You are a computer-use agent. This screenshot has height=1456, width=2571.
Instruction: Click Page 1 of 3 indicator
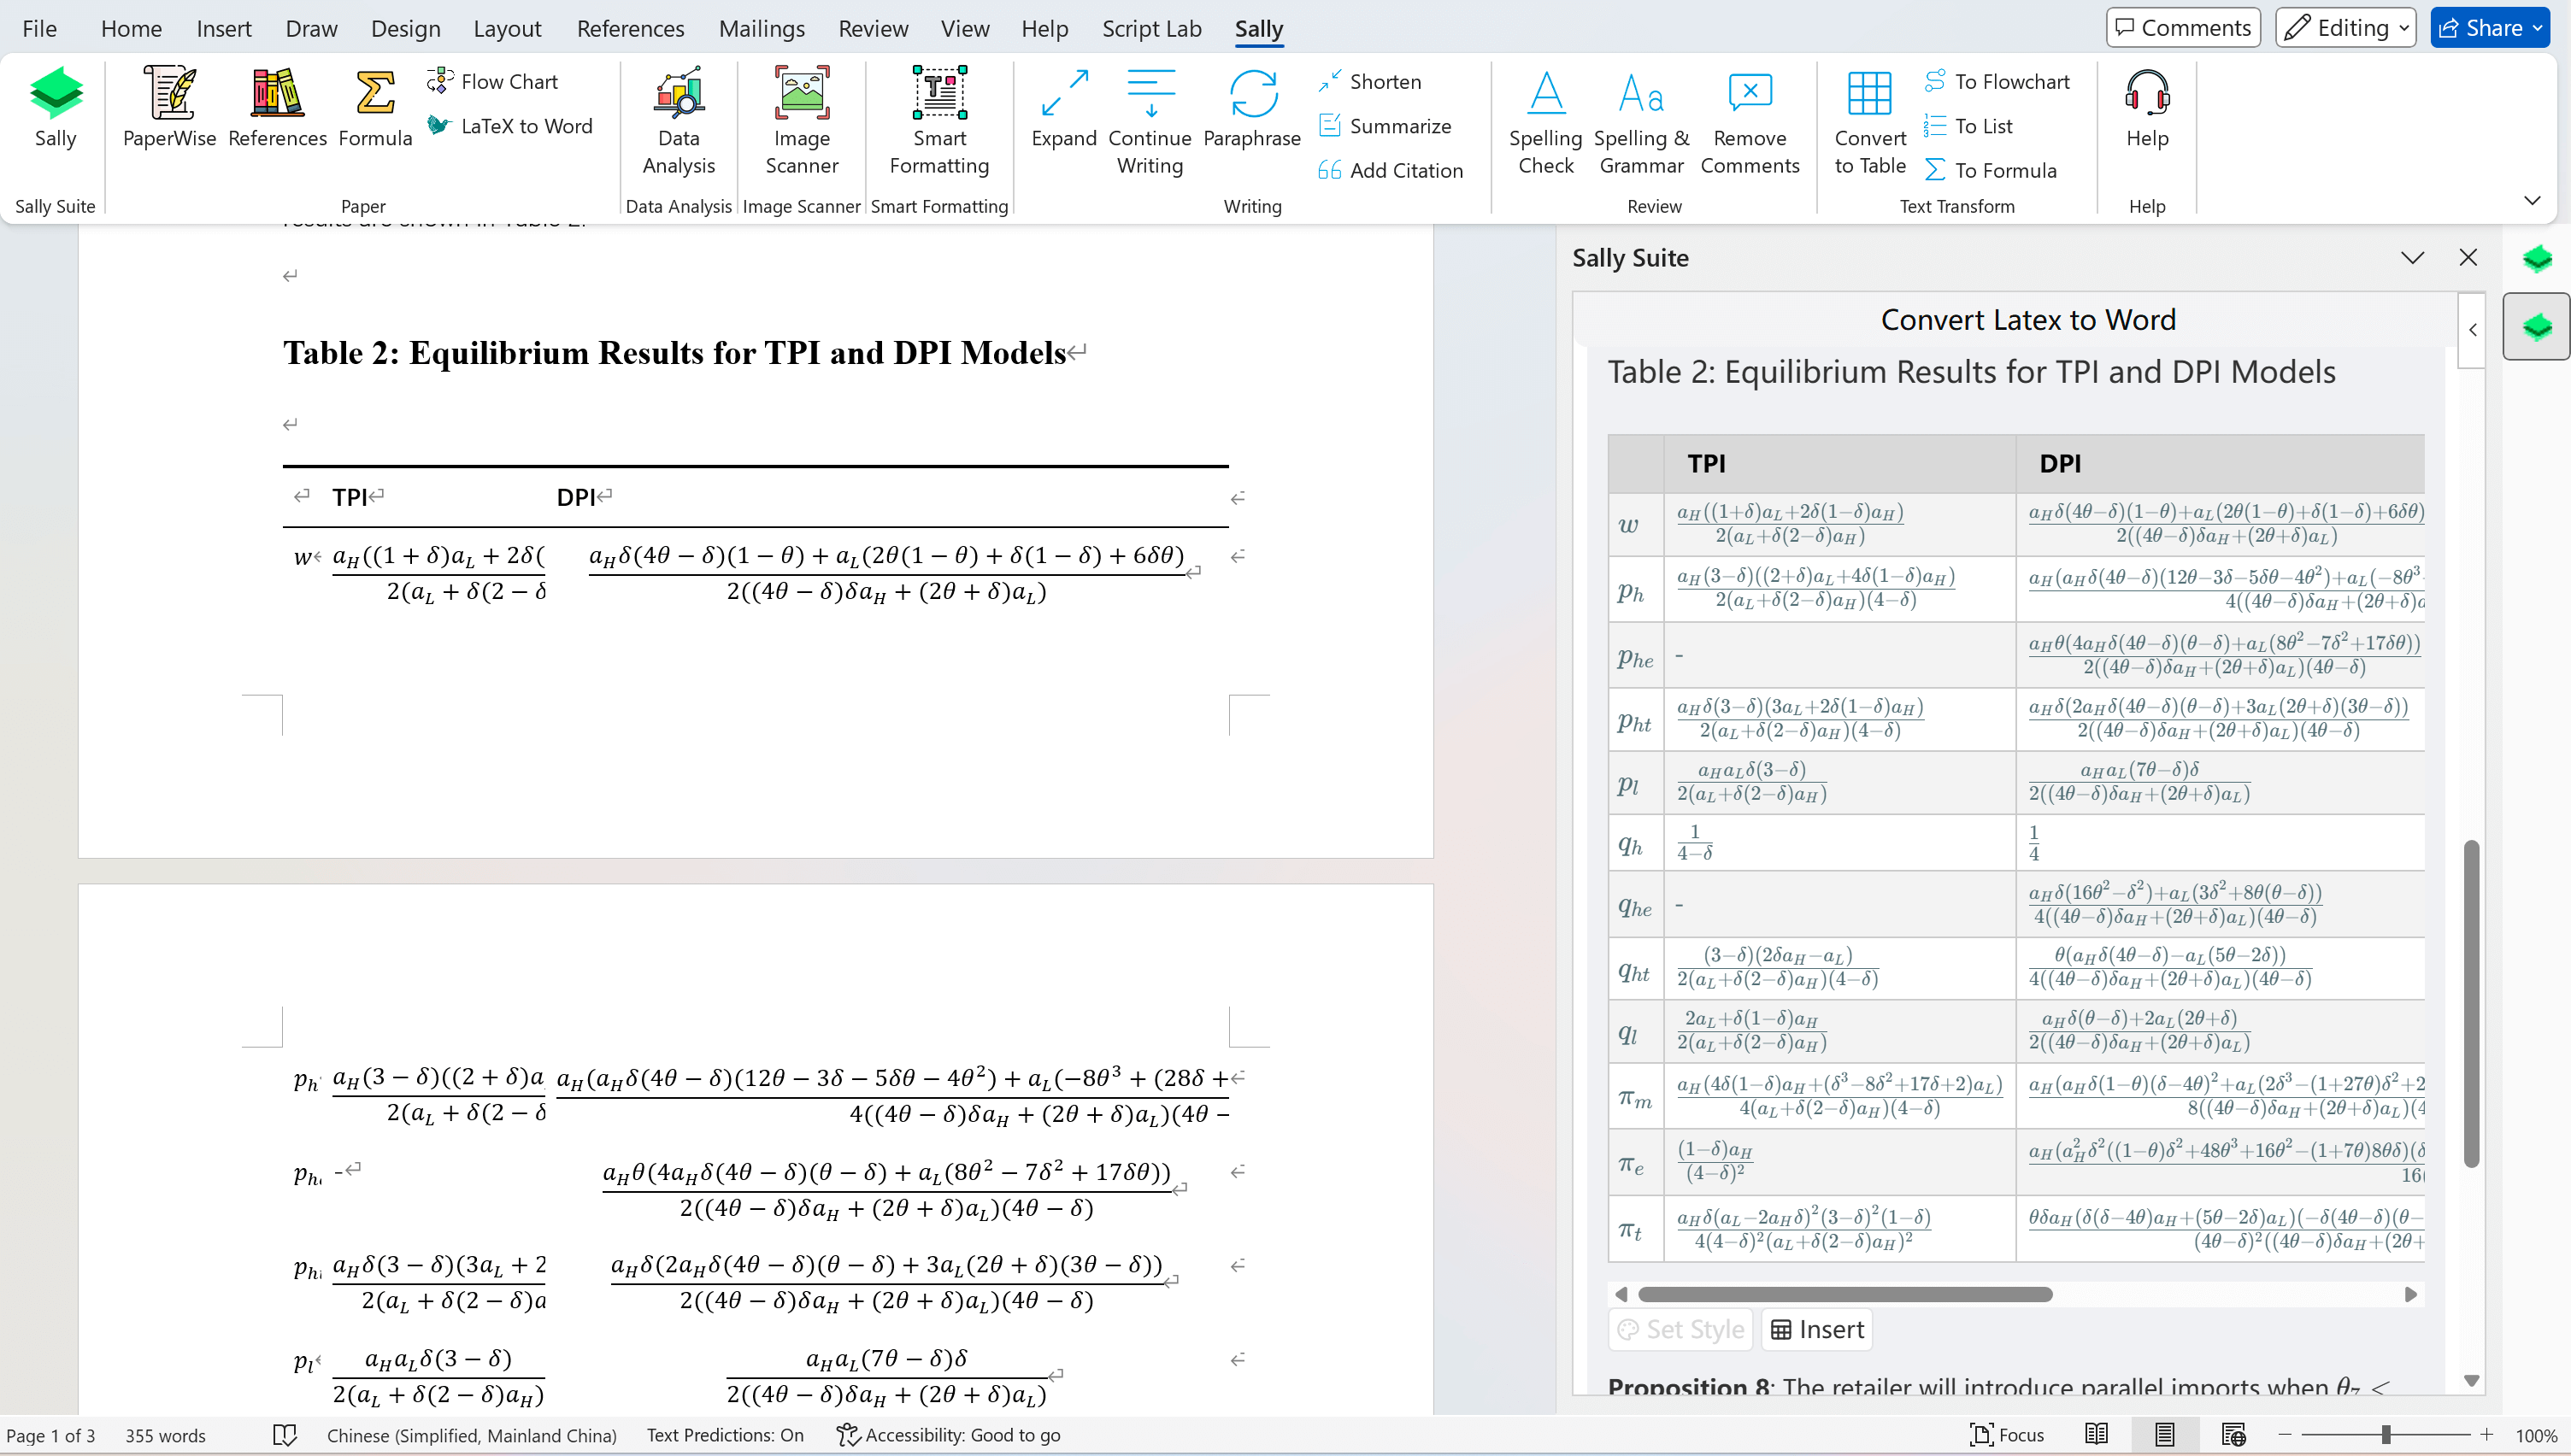click(51, 1435)
